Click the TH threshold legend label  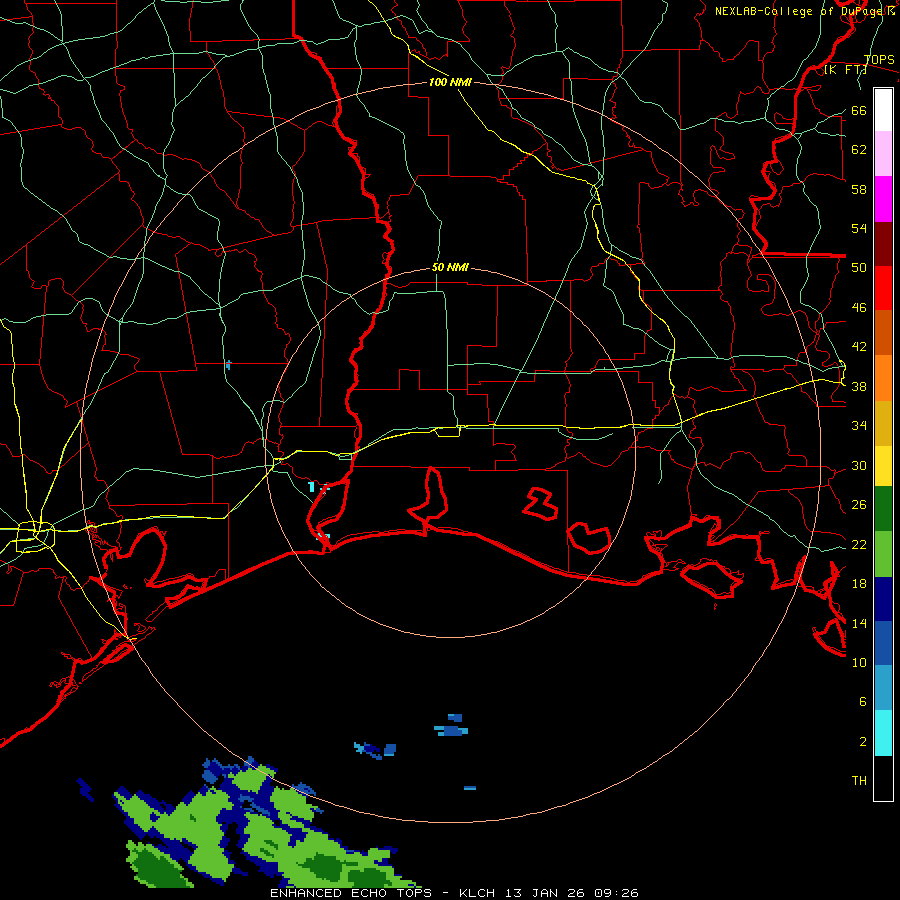coord(859,781)
